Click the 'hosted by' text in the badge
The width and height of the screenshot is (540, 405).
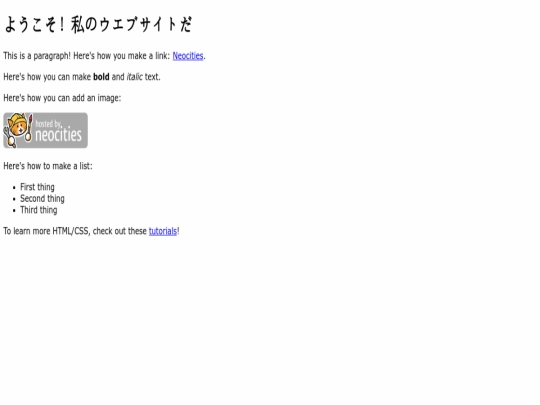[49, 124]
